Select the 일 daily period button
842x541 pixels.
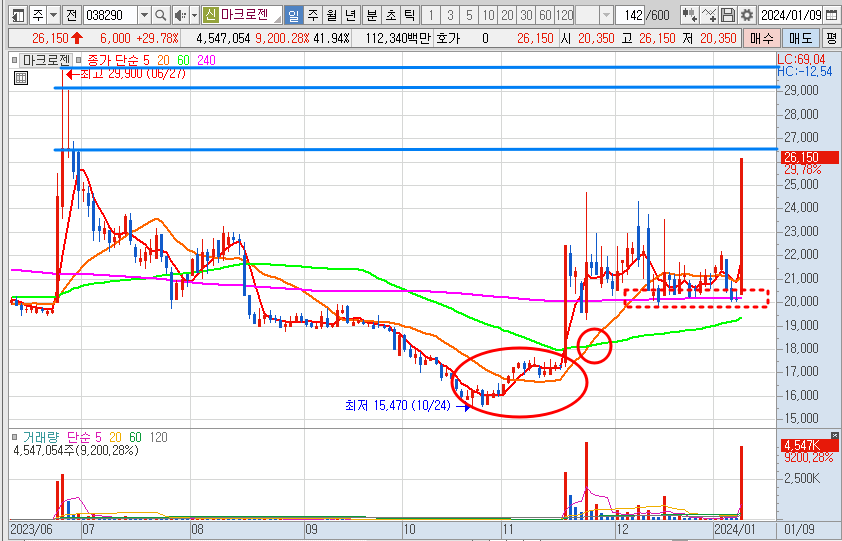tap(293, 15)
